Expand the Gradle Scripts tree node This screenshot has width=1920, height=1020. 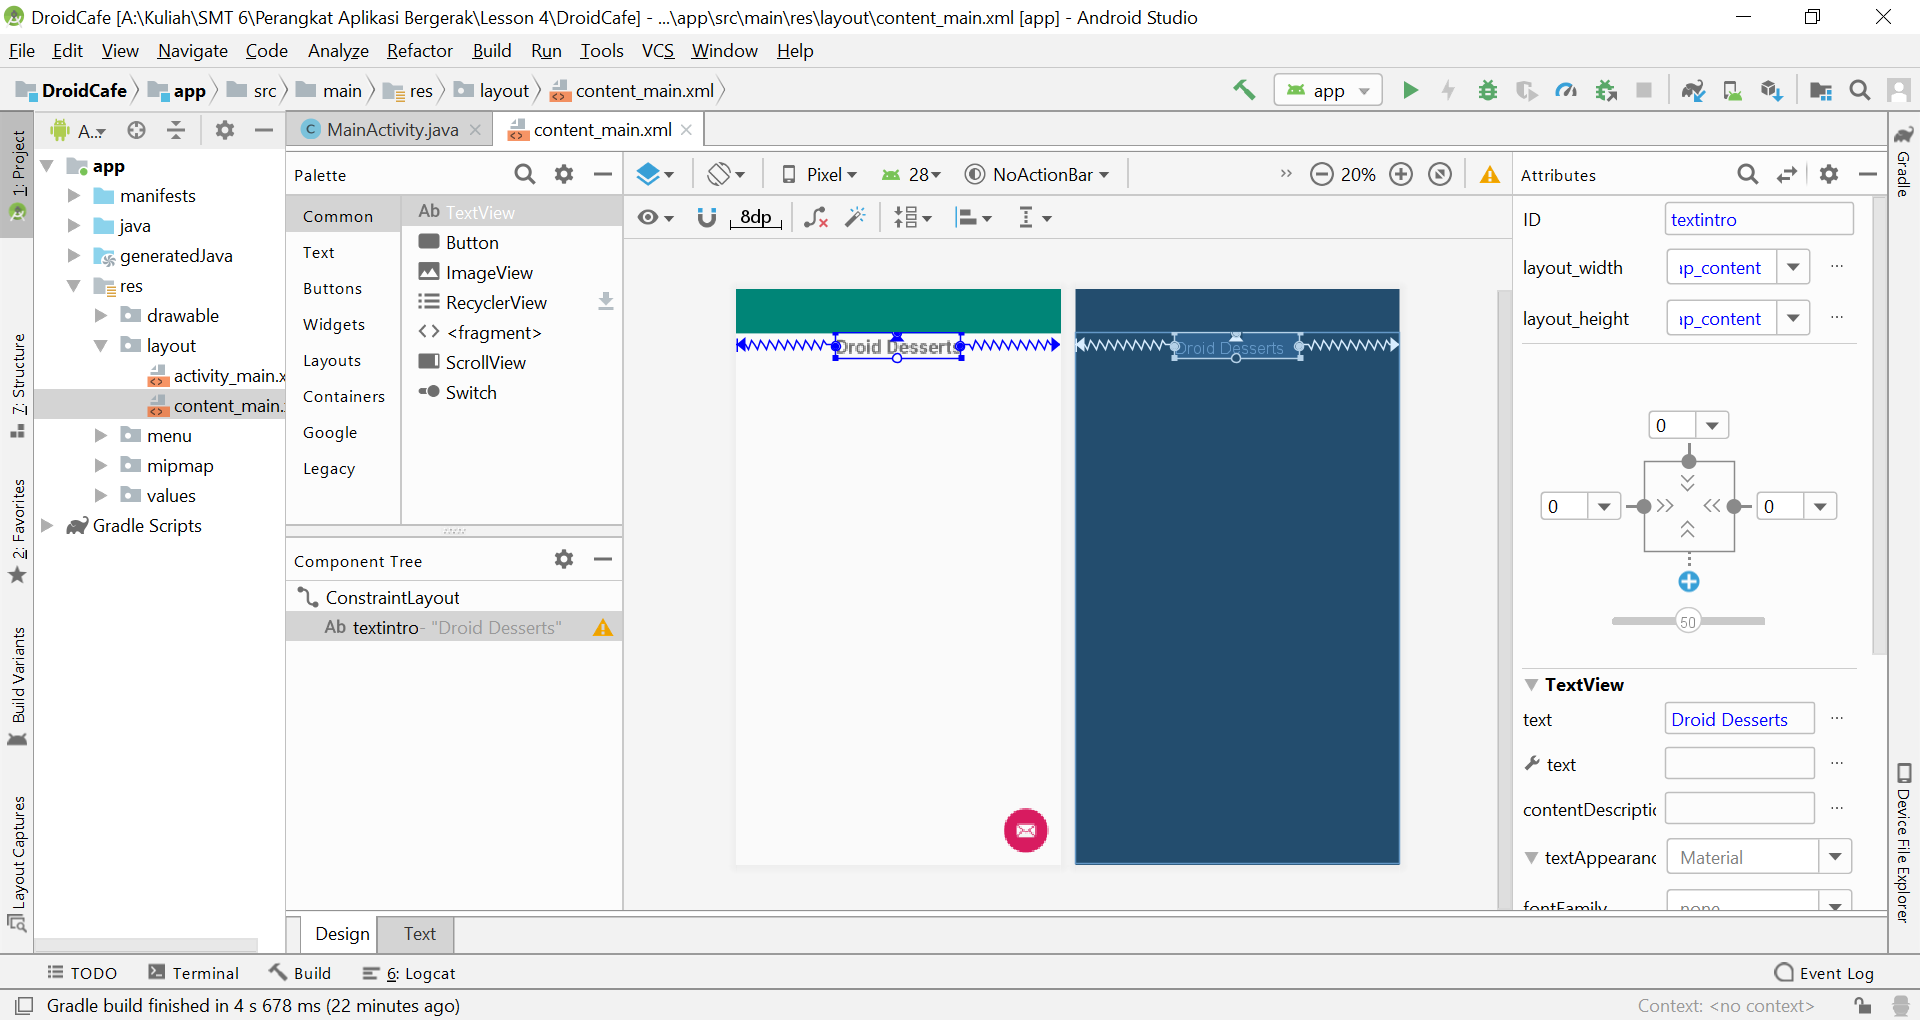46,525
